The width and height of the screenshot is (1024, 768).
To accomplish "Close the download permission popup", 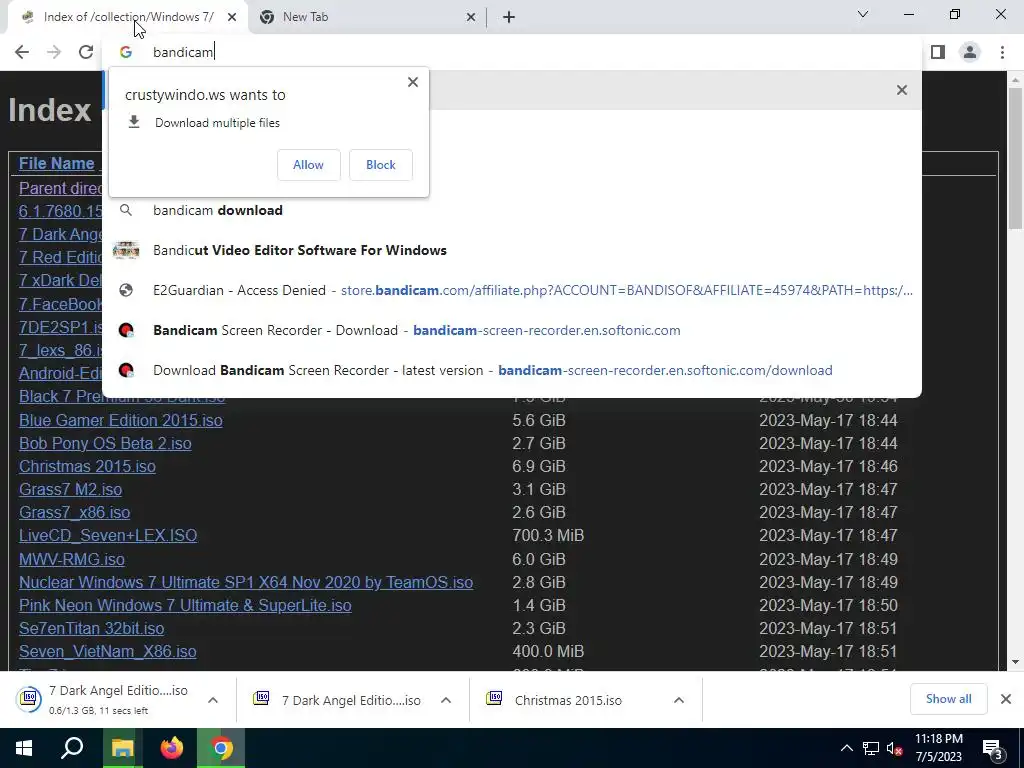I will coord(413,82).
